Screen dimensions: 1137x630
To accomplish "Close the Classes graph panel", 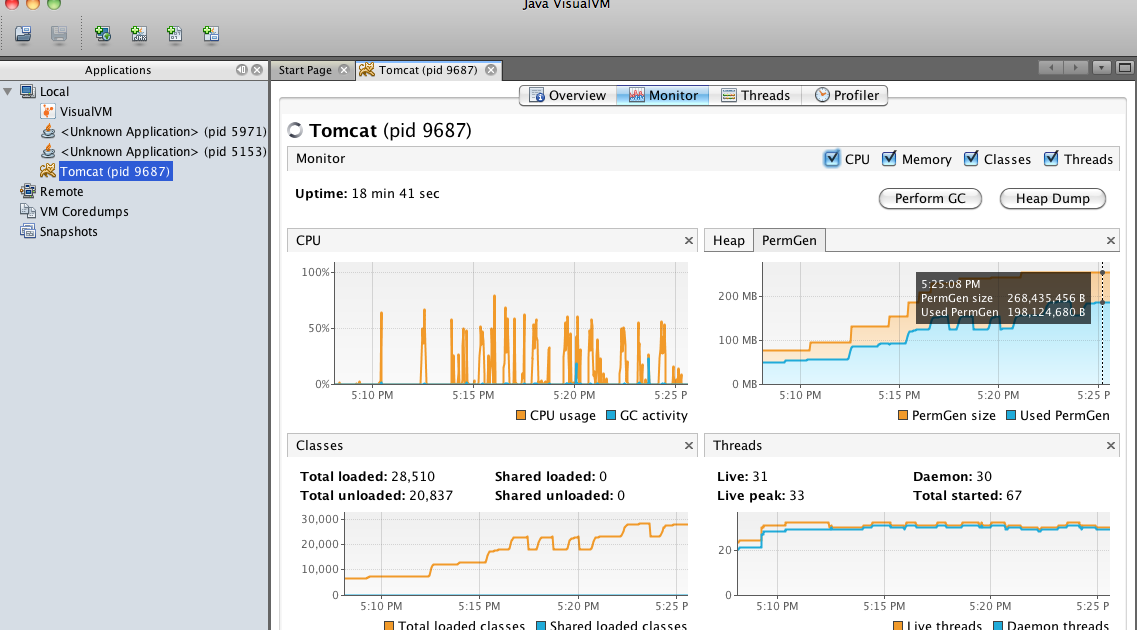I will click(689, 446).
